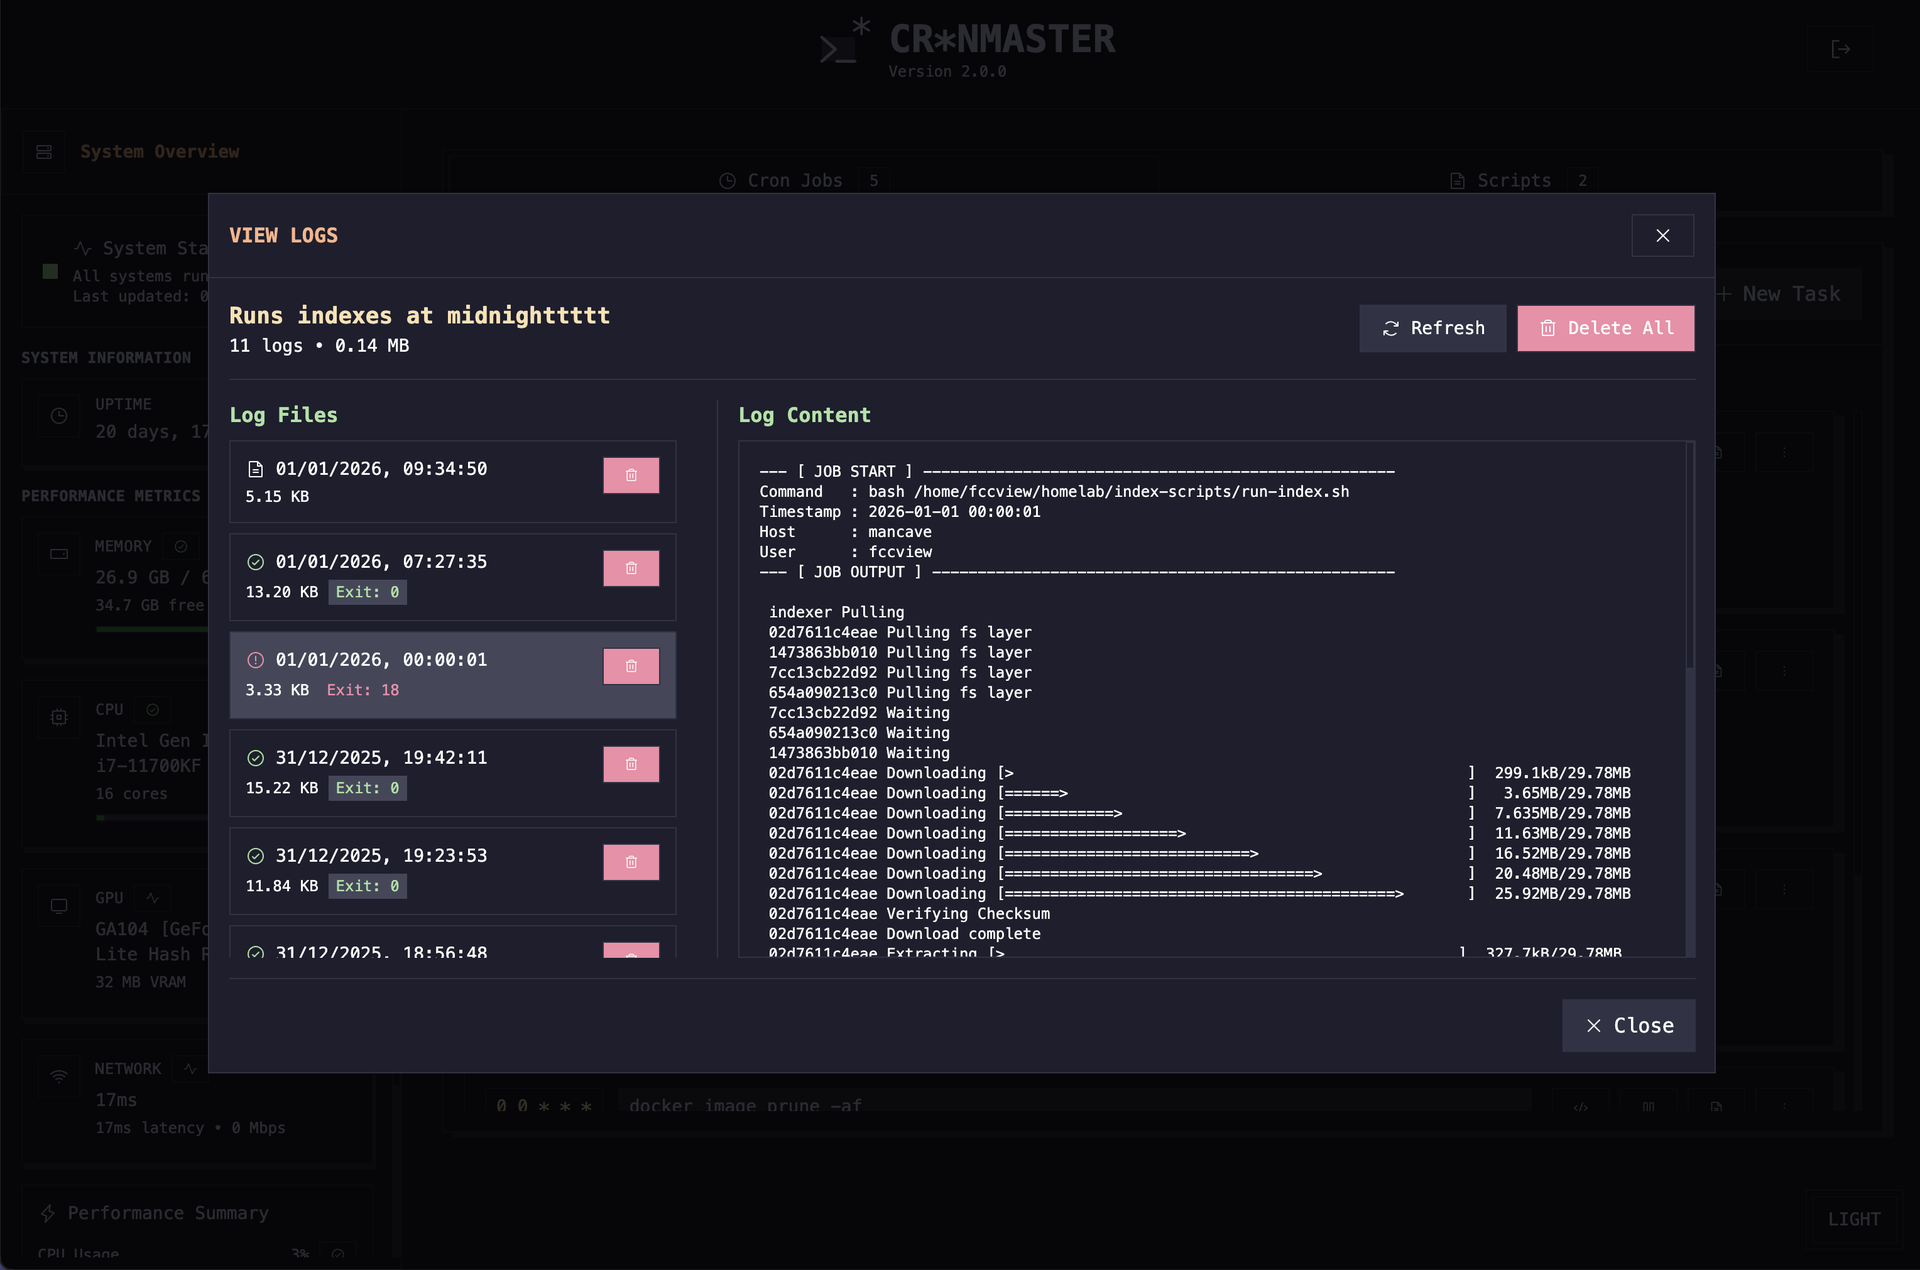Screen dimensions: 1920x1270
Task: Click the file icon on 09:34:50 log
Action: tap(255, 469)
